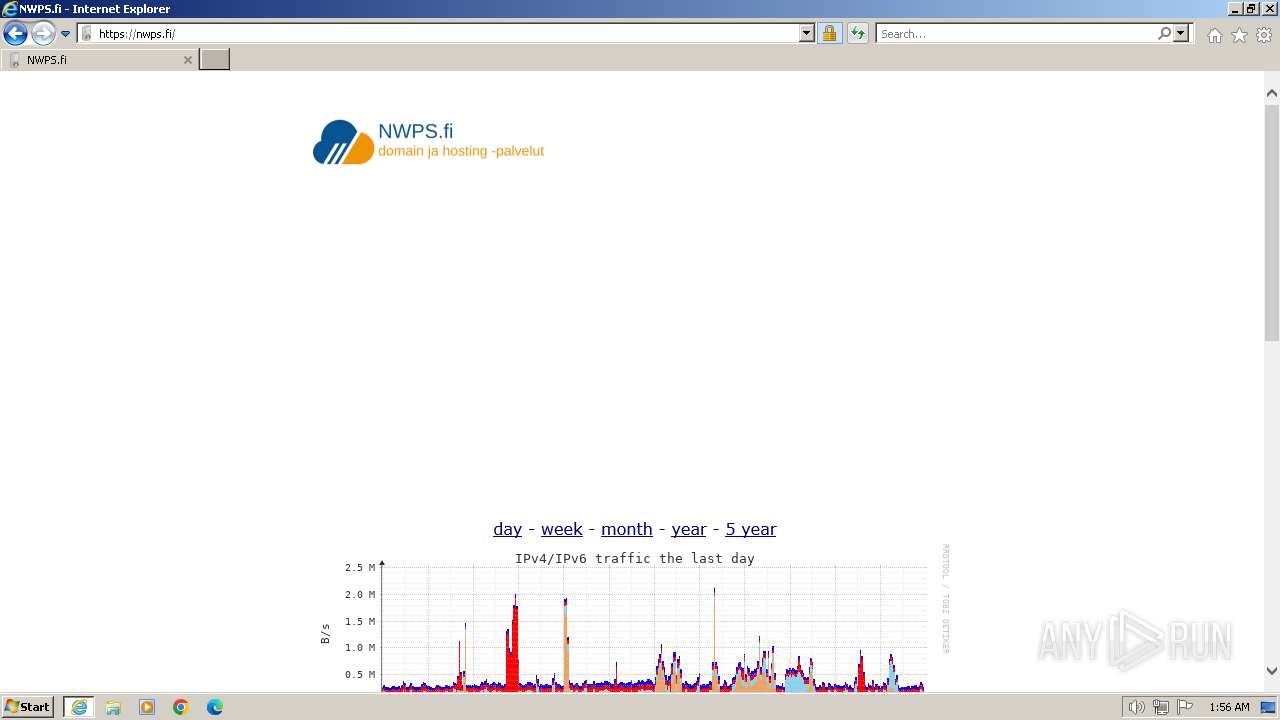The image size is (1280, 720).
Task: View the security lock report icon
Action: (829, 33)
